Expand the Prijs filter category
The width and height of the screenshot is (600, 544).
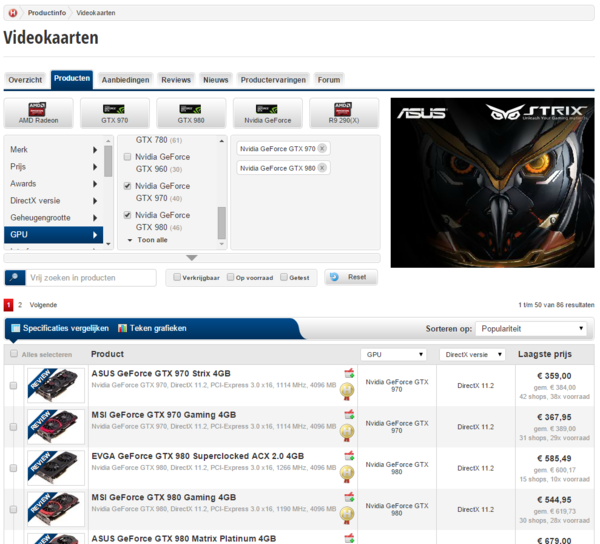click(x=54, y=167)
